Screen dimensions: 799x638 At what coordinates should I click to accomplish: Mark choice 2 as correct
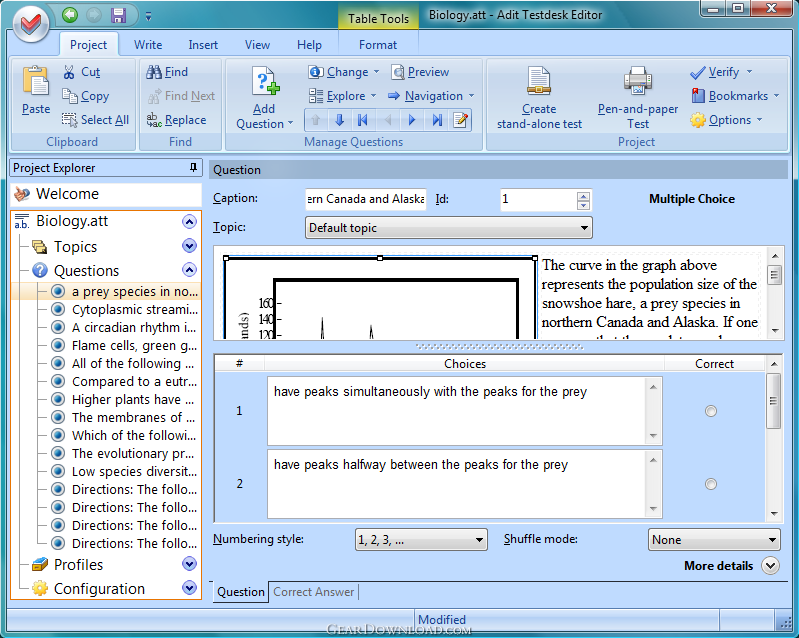pos(711,484)
